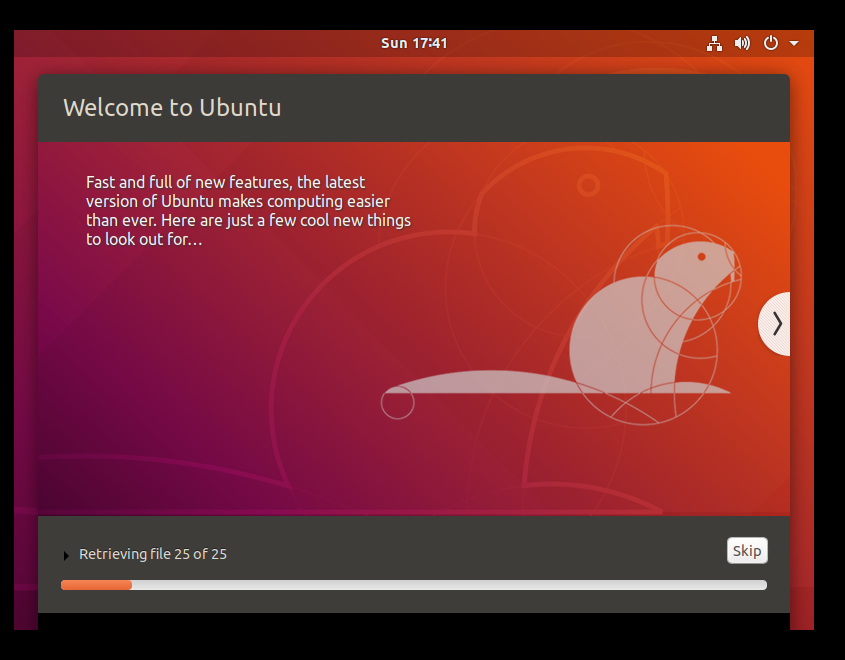The height and width of the screenshot is (660, 845).
Task: Click the 'Fast and full of new features' paragraph
Action: (248, 211)
